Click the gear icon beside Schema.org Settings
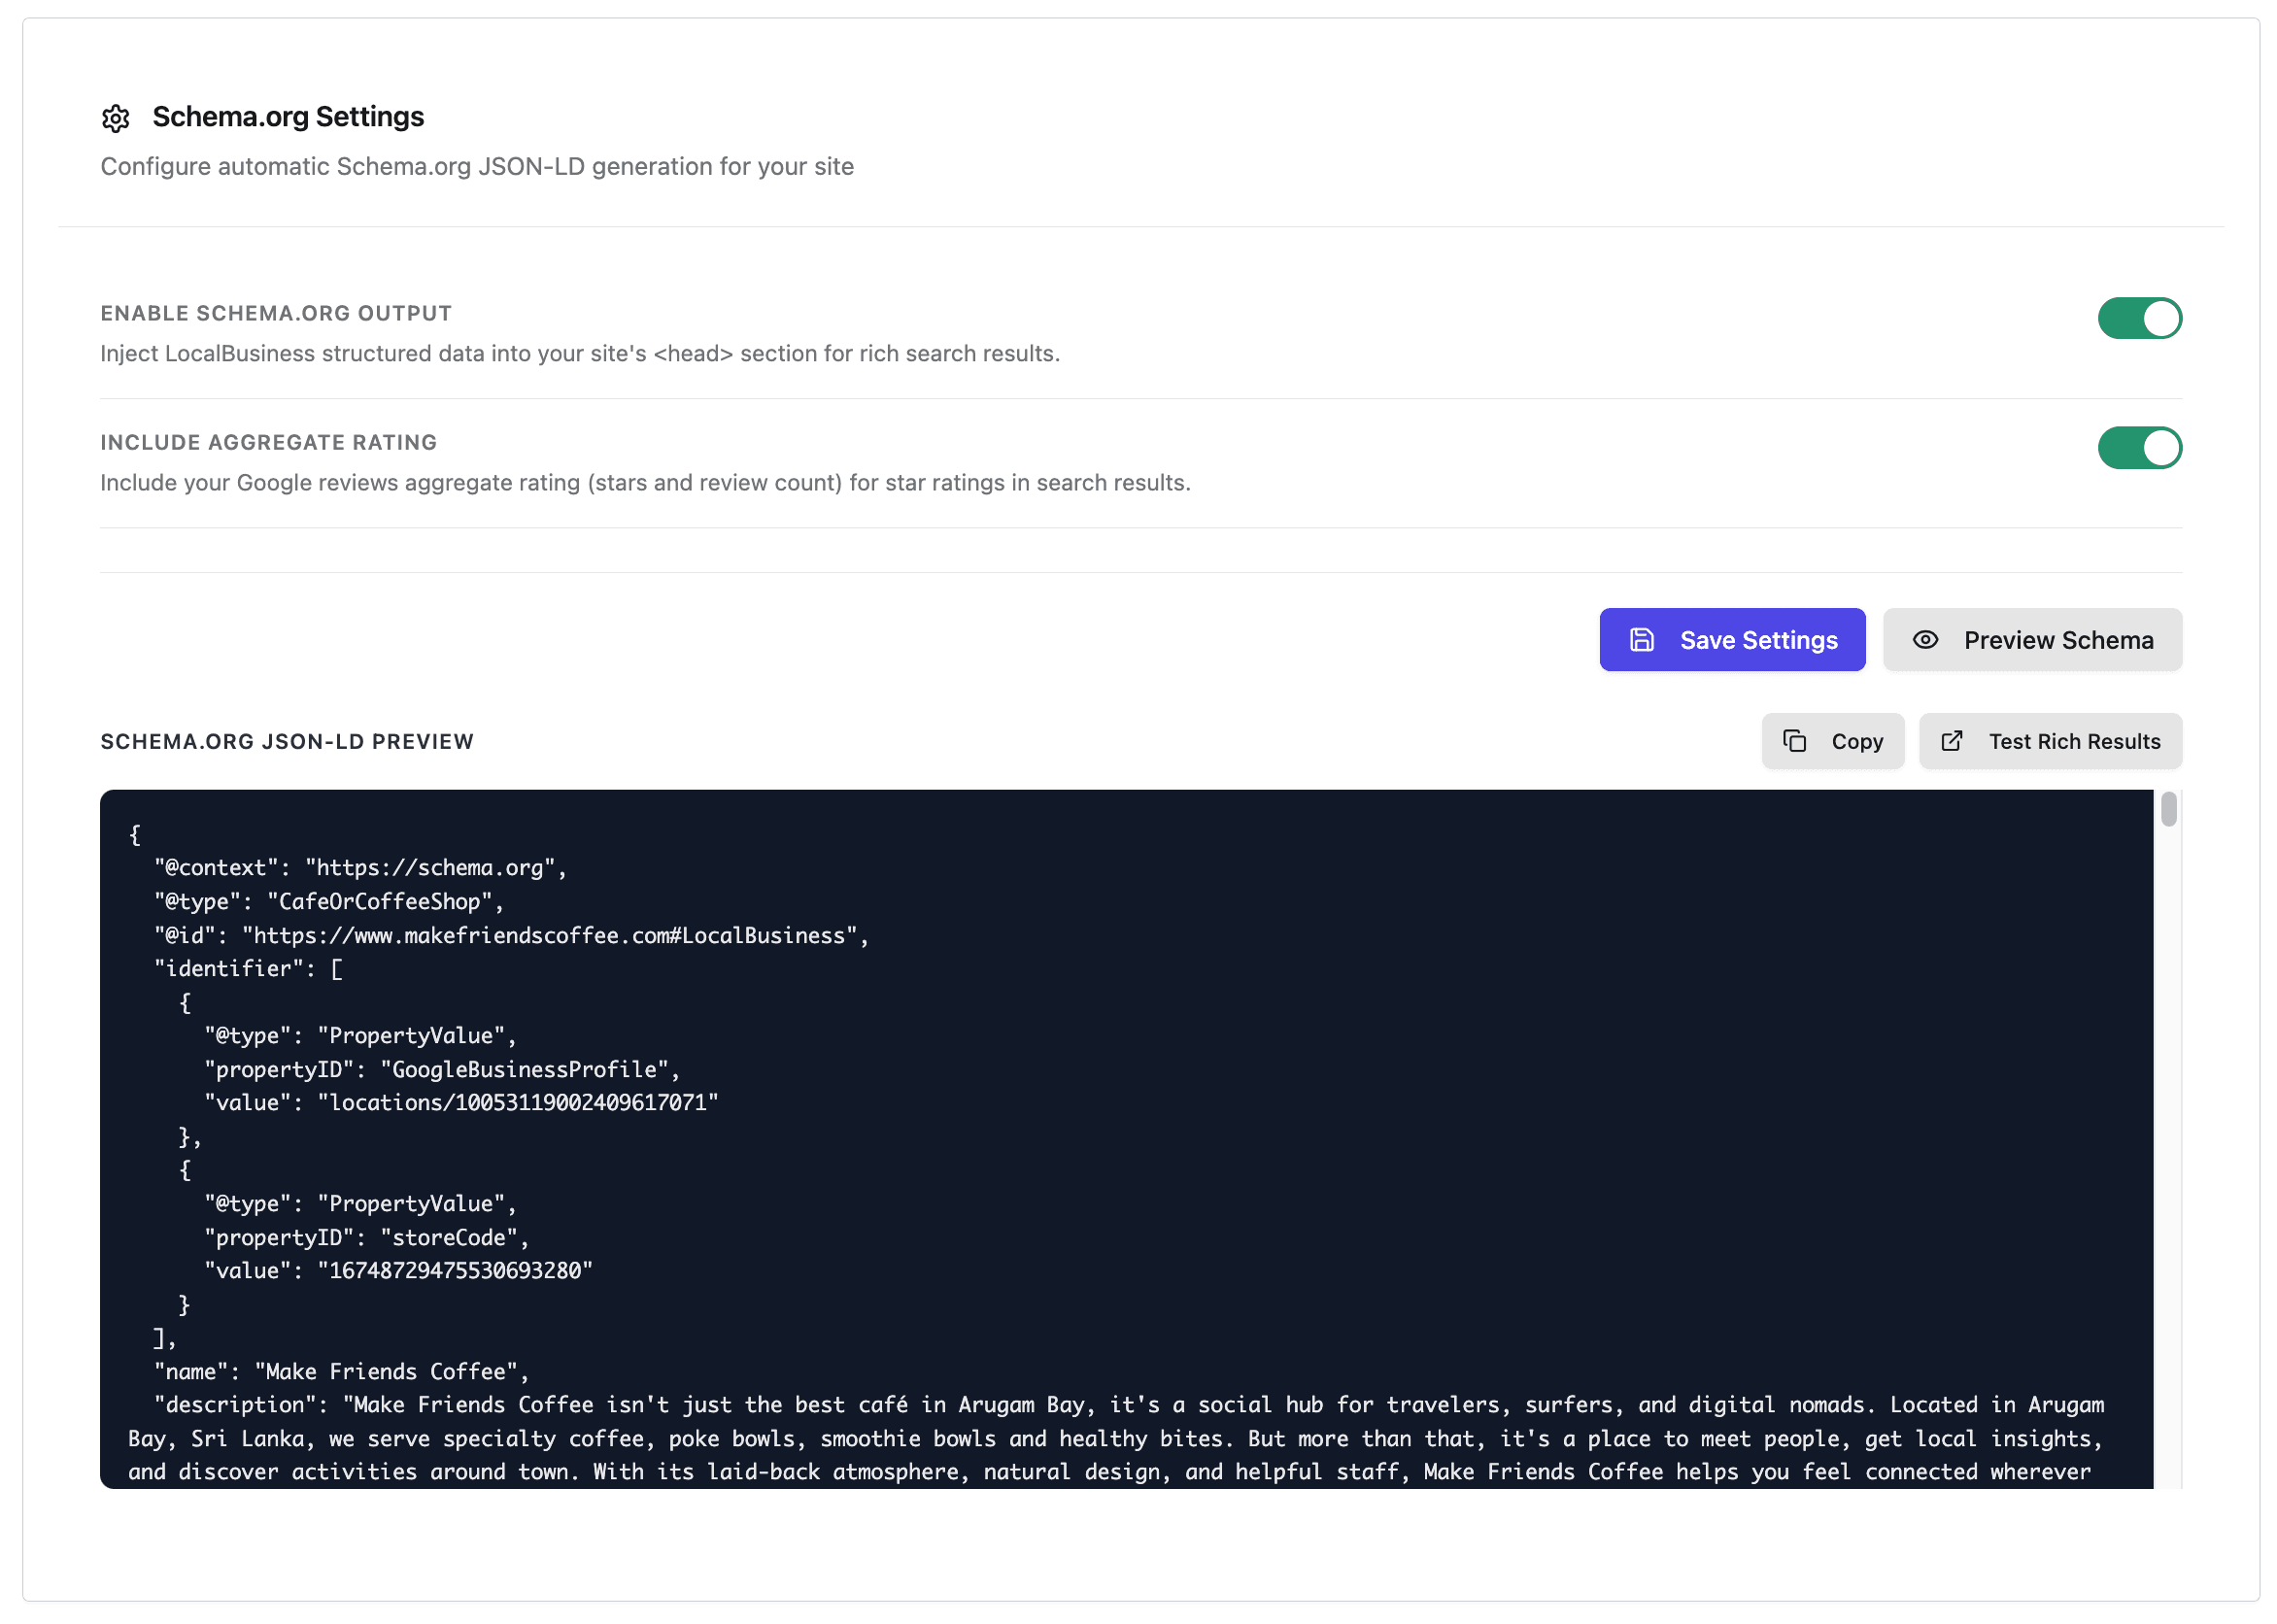 click(x=117, y=117)
